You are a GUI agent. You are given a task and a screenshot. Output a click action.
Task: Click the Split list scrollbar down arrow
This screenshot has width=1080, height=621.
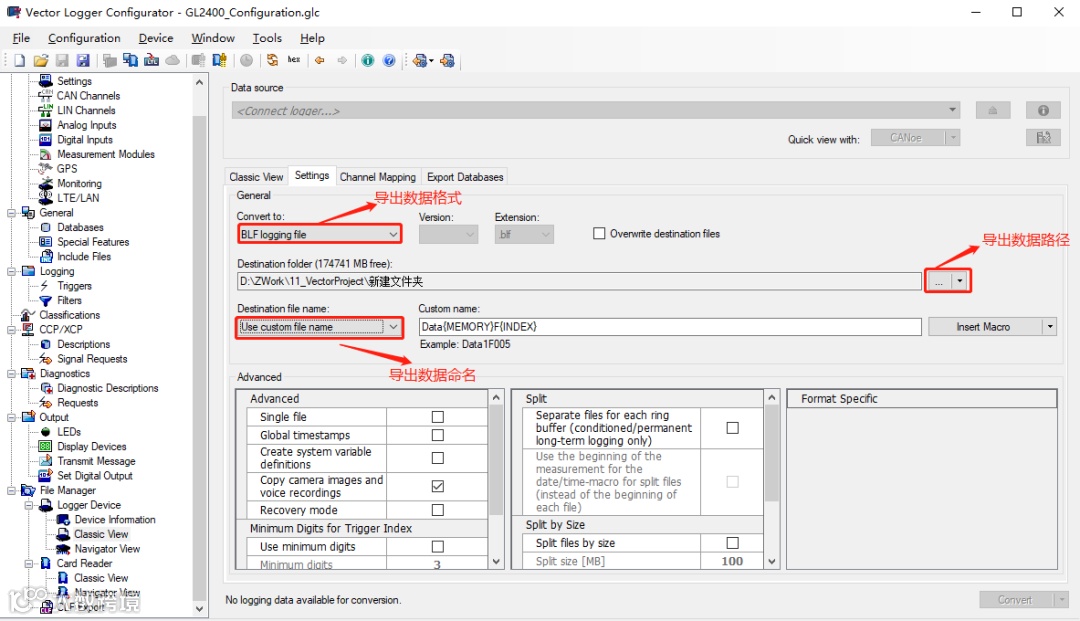[x=771, y=562]
